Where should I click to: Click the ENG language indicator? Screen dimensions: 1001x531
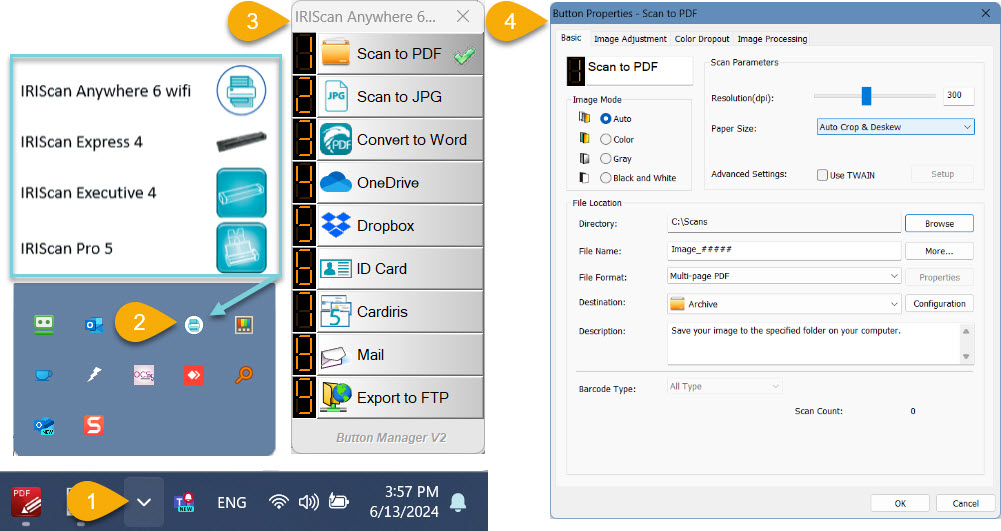coord(232,502)
